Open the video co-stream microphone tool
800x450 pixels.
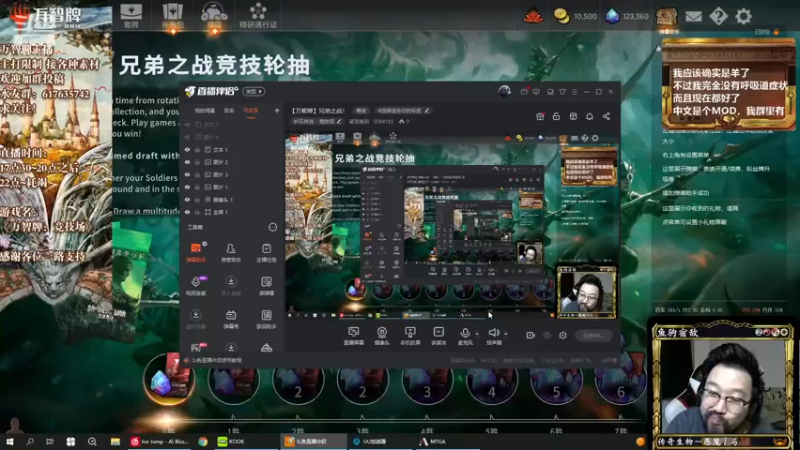pos(196,285)
